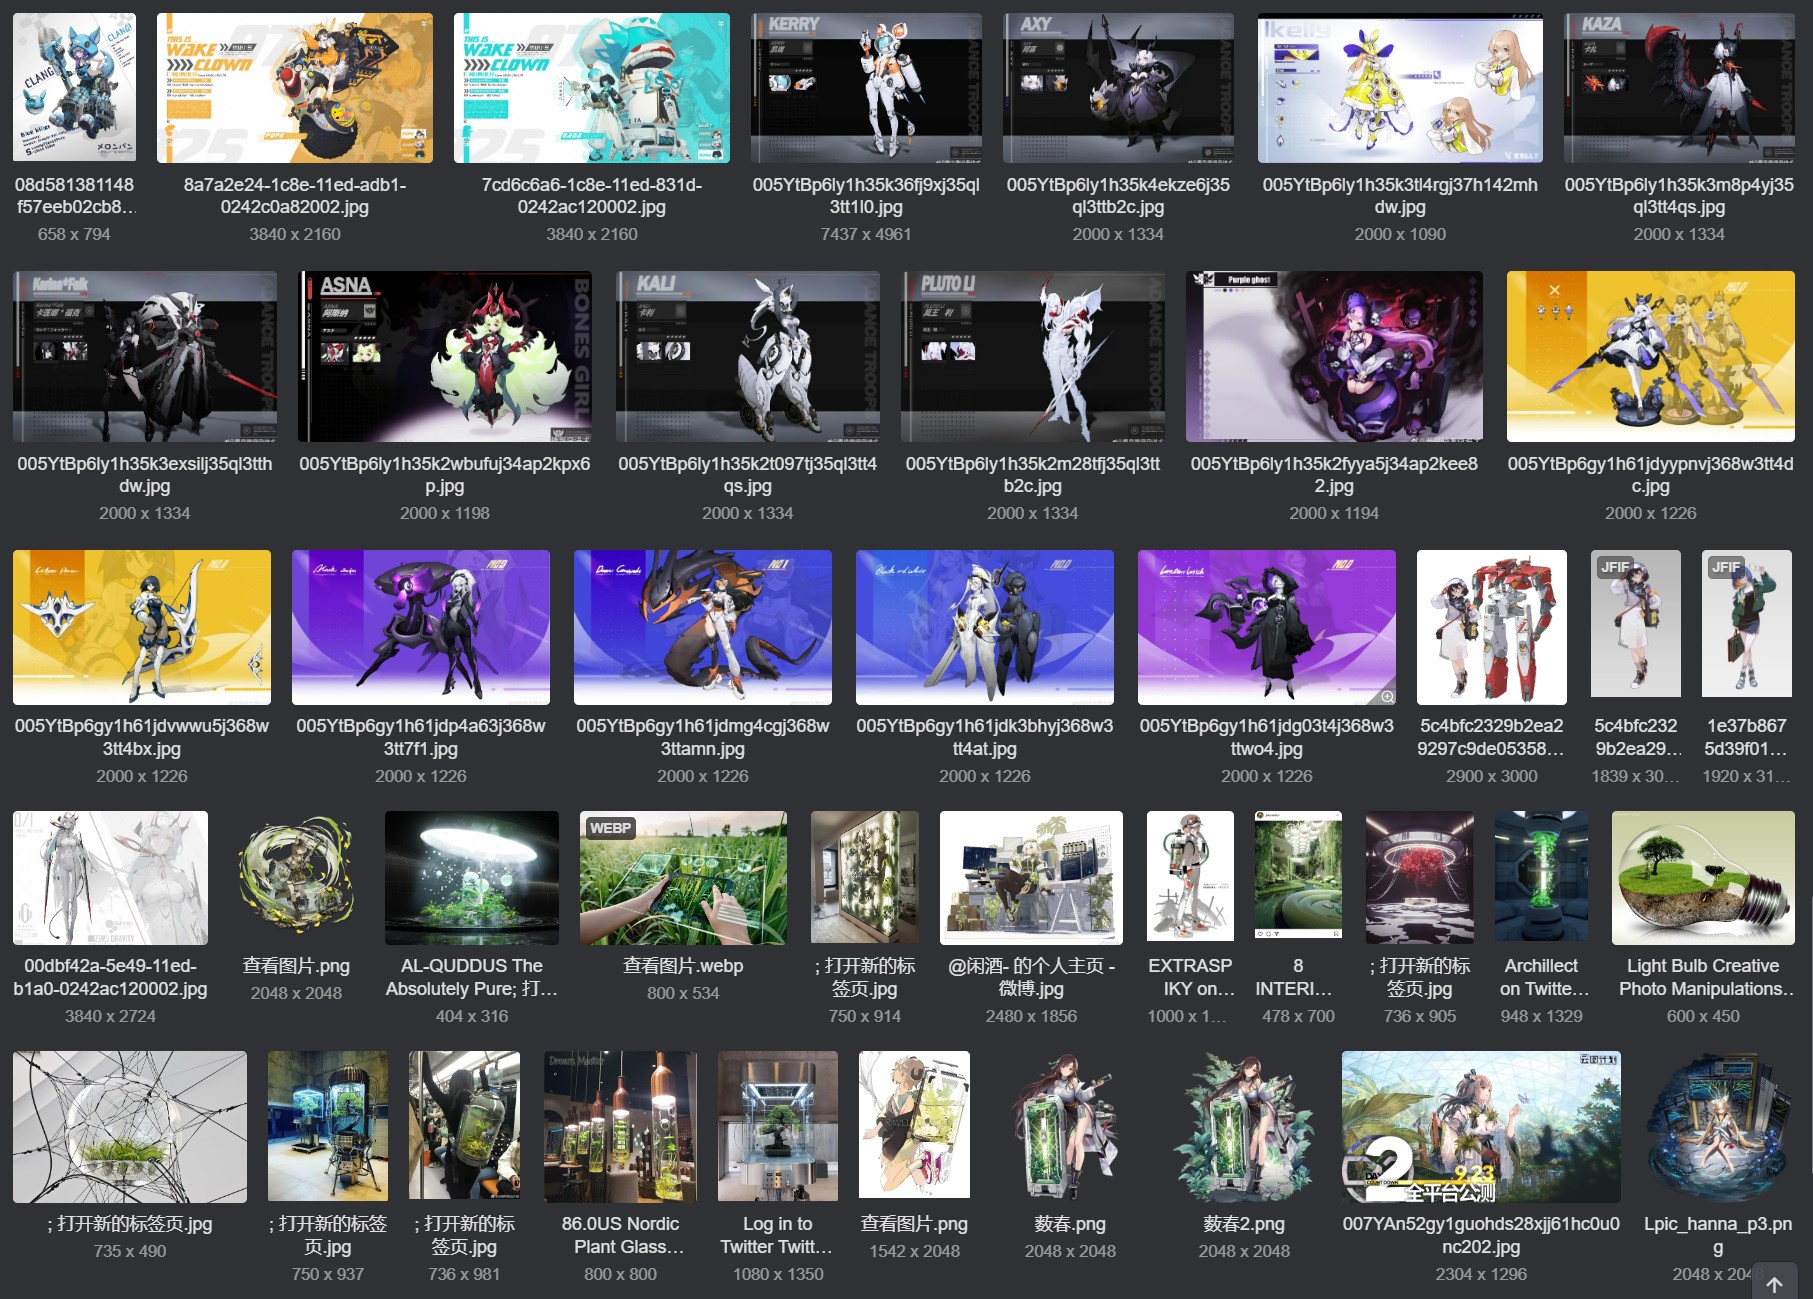
Task: Click filename 005YtBp6gy1h61jdvwwu5j368w3tt4bx.jpg
Action: pos(142,737)
